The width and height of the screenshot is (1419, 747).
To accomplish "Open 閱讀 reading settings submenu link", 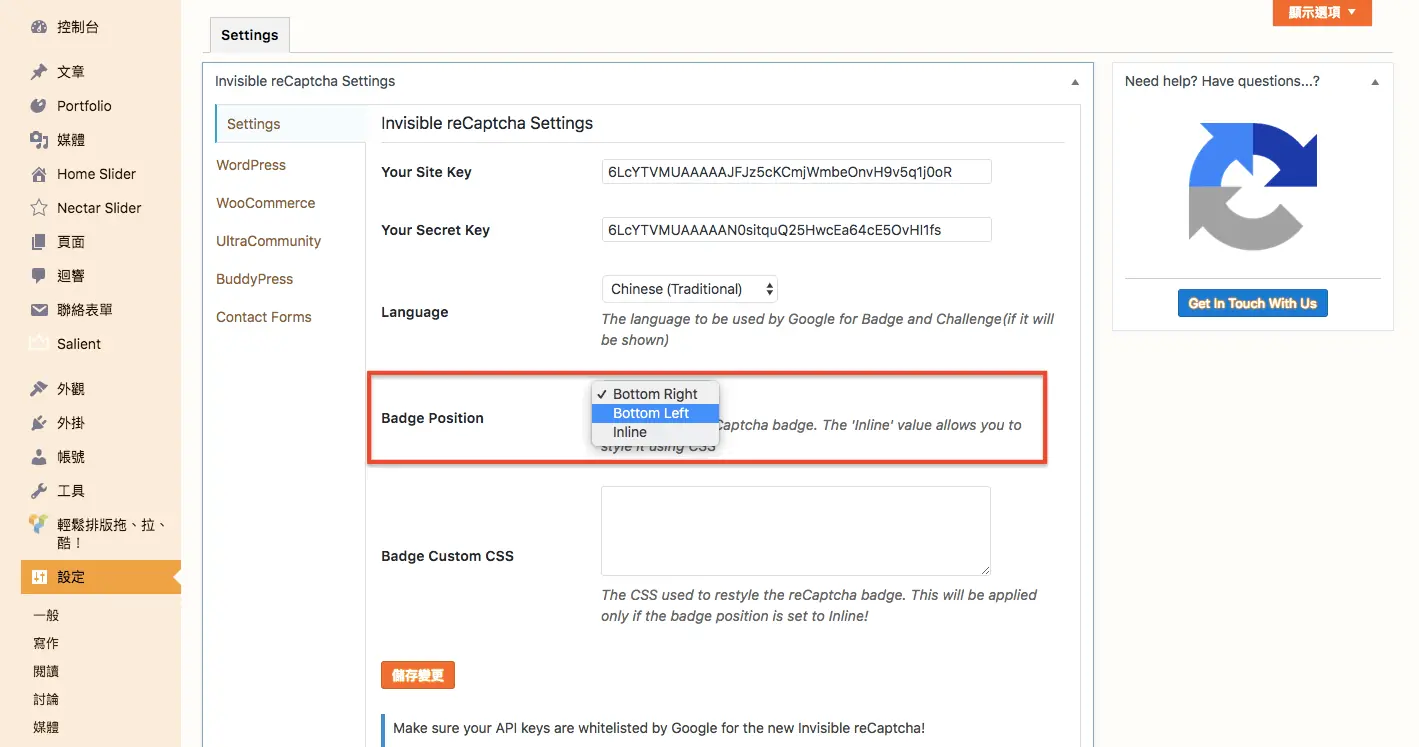I will click(x=46, y=671).
